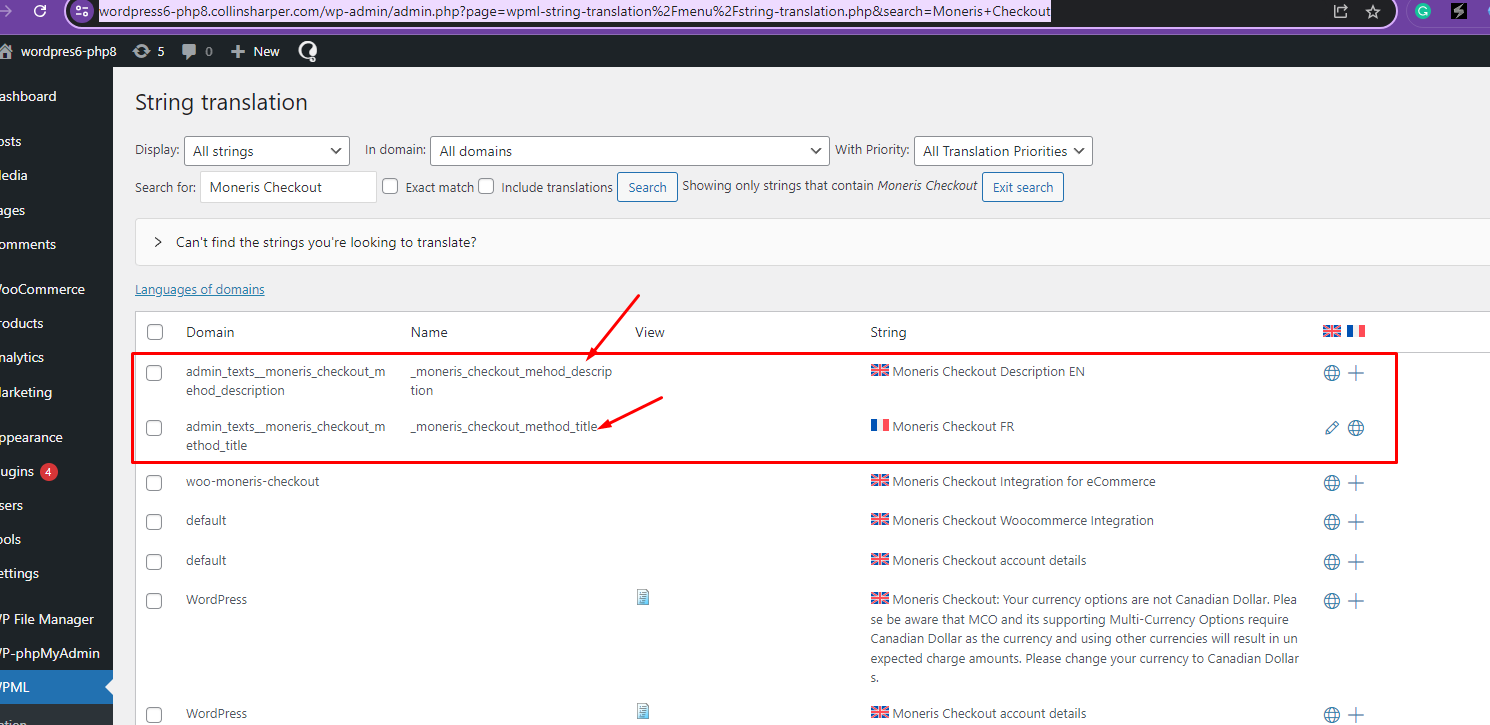Tick the Exact match checkbox

click(x=390, y=186)
